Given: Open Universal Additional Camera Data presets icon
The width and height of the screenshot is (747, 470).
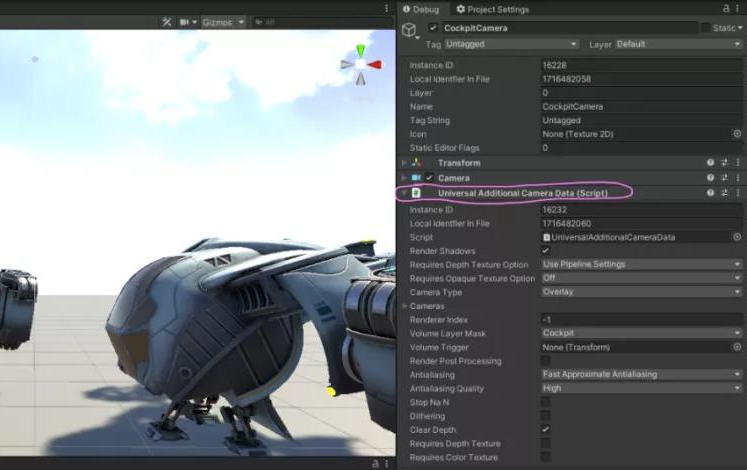Looking at the screenshot, I should 724,193.
